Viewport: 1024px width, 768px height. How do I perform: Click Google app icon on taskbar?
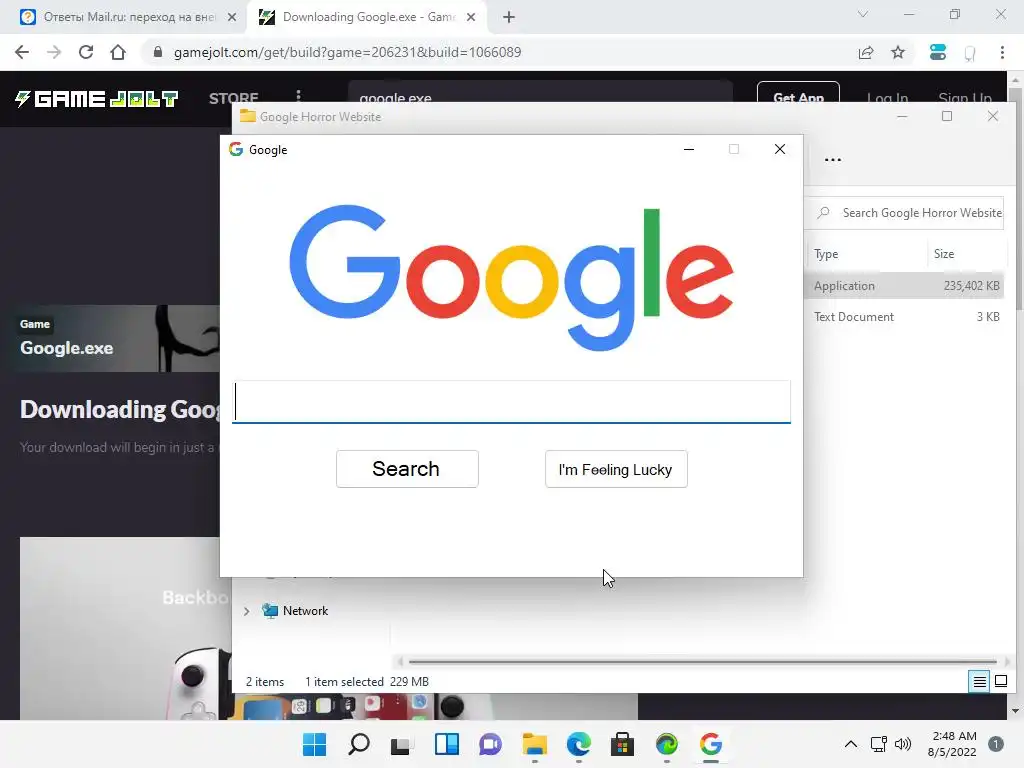pos(711,744)
